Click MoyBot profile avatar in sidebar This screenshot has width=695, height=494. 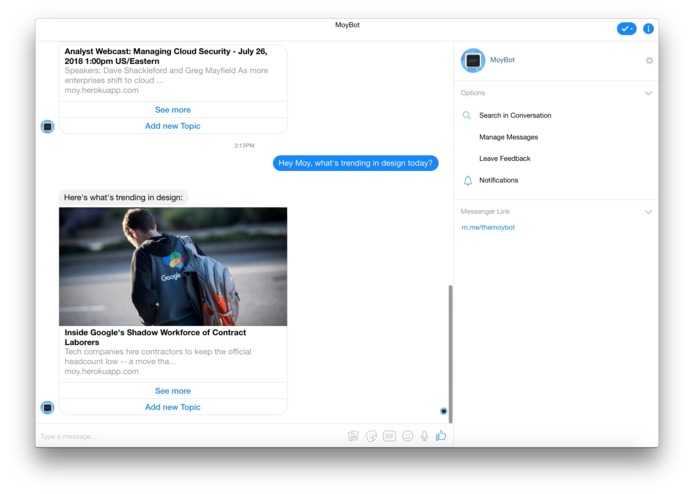(473, 60)
